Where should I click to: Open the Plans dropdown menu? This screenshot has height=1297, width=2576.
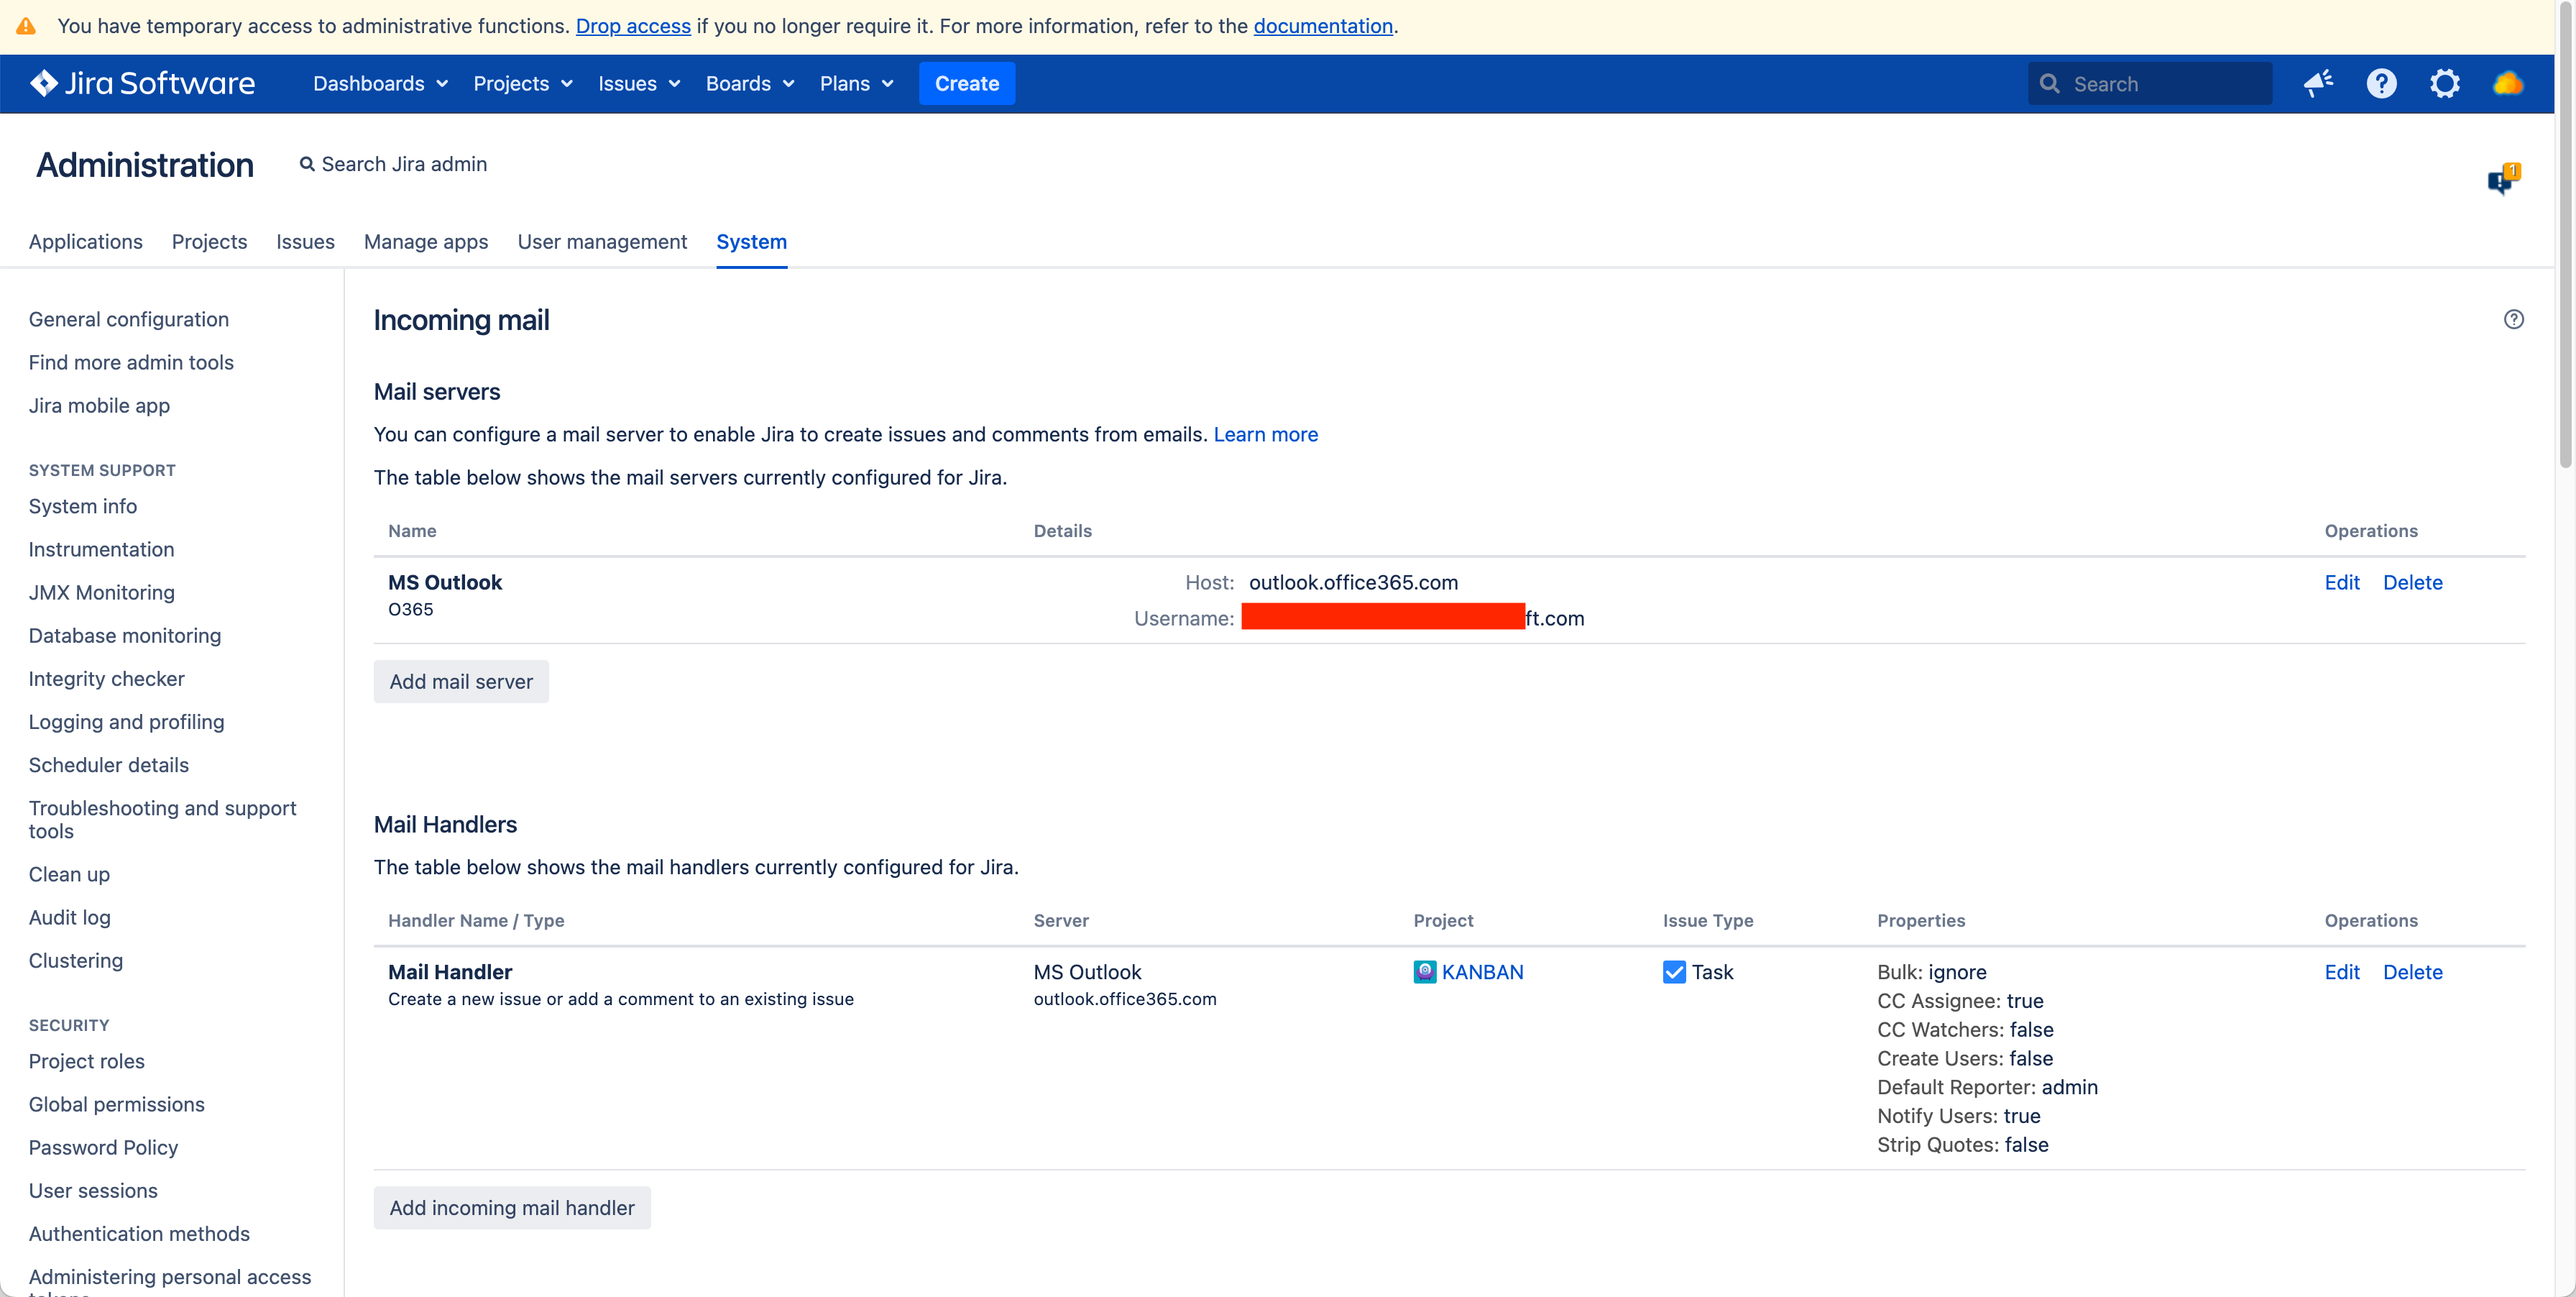(855, 83)
